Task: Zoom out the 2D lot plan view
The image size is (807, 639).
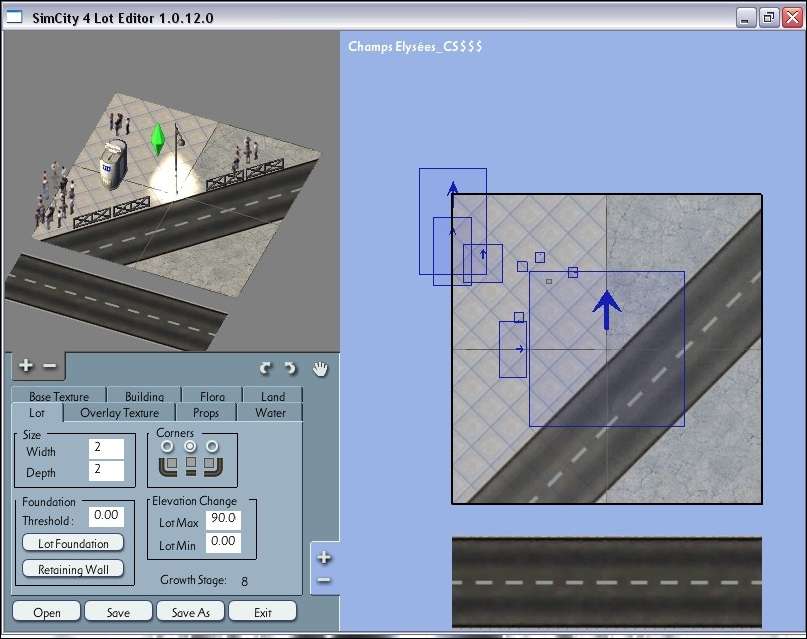Action: [324, 580]
